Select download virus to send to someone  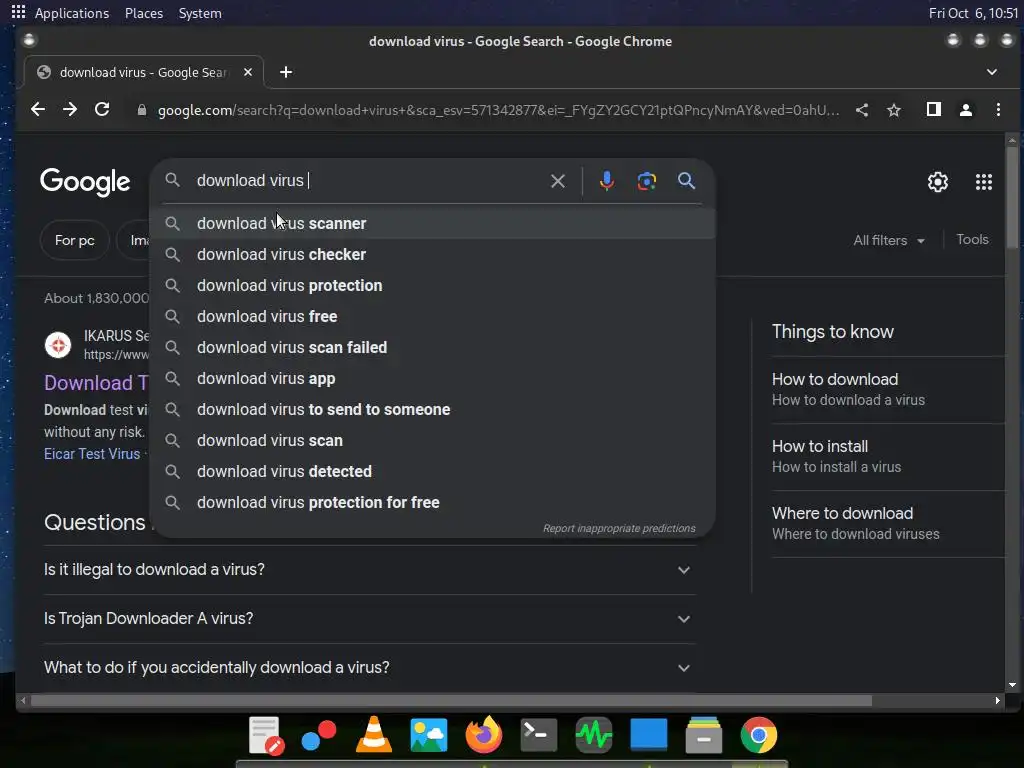pos(432,409)
